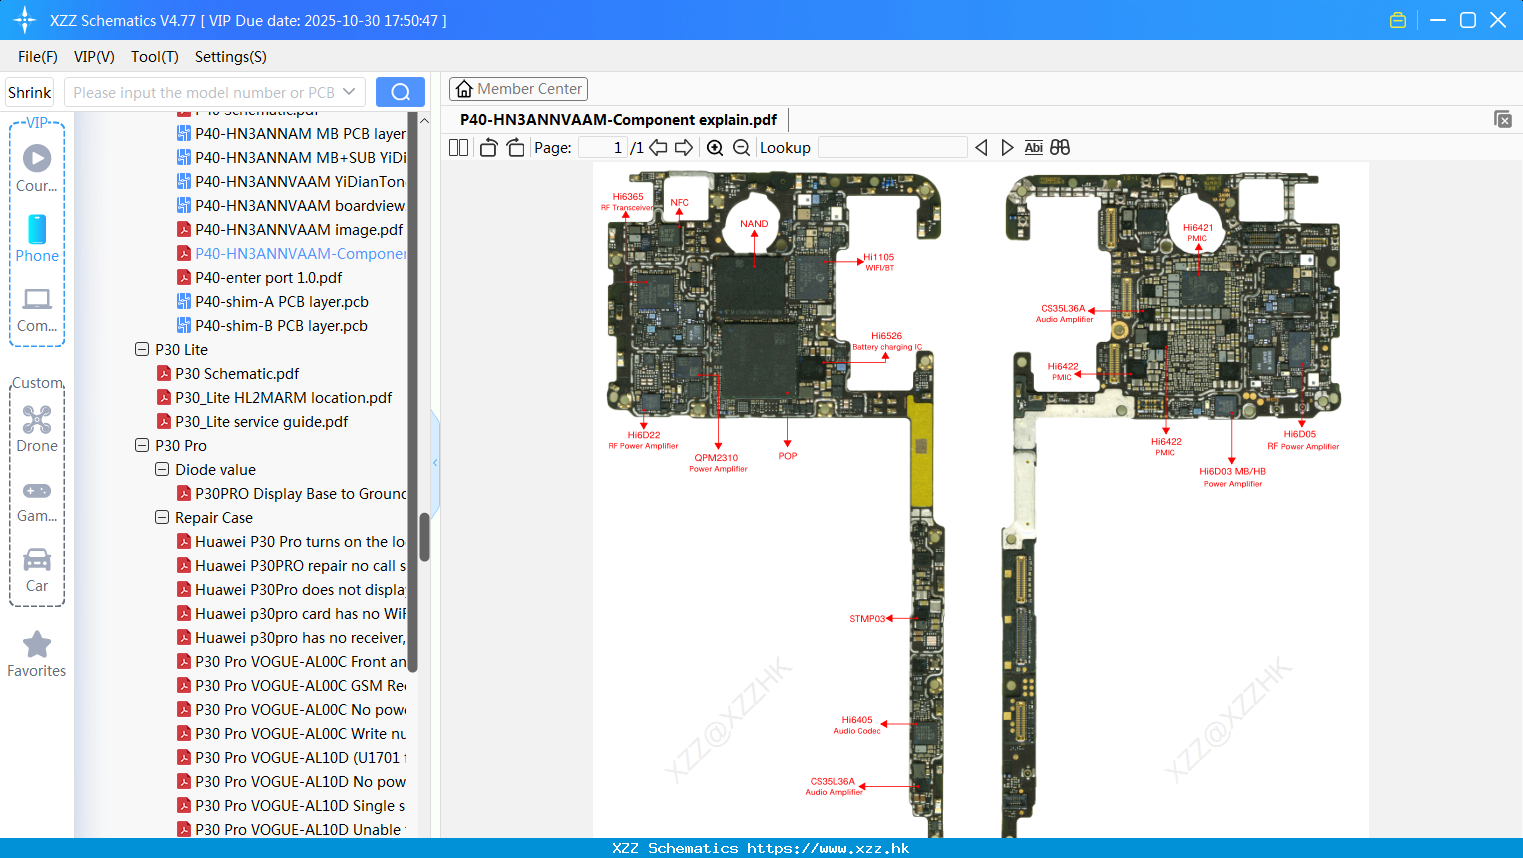Open P40-HN3ANNAM MB+SUB YiDi file
This screenshot has width=1523, height=858.
tap(291, 157)
